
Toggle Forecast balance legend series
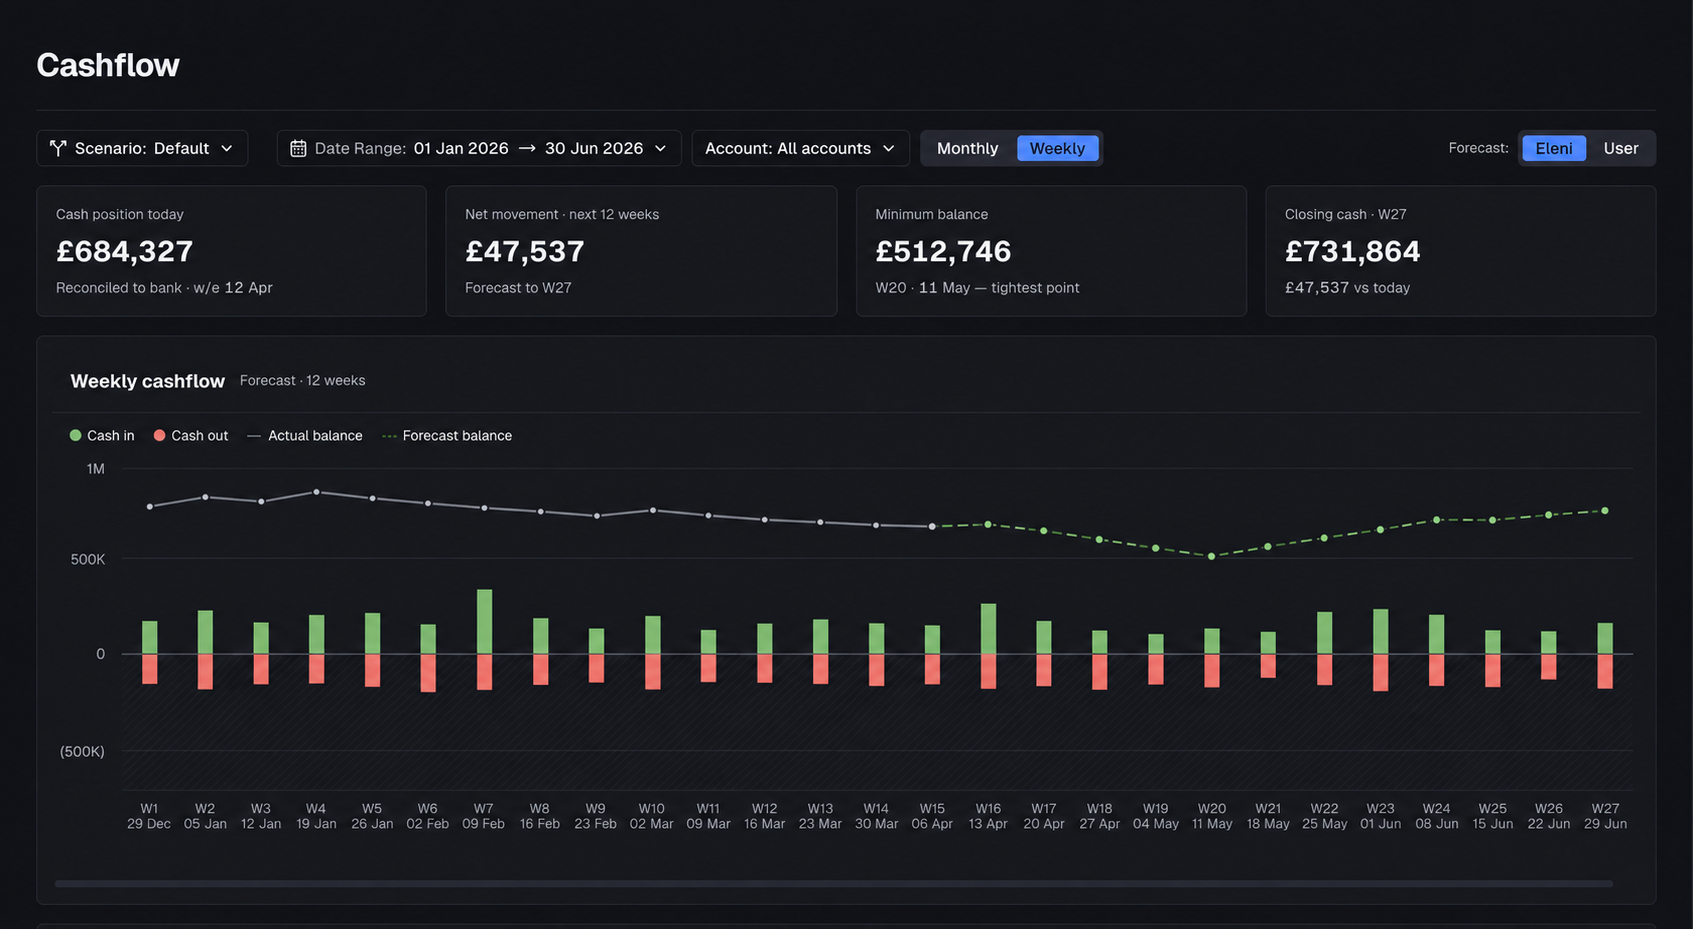click(447, 436)
